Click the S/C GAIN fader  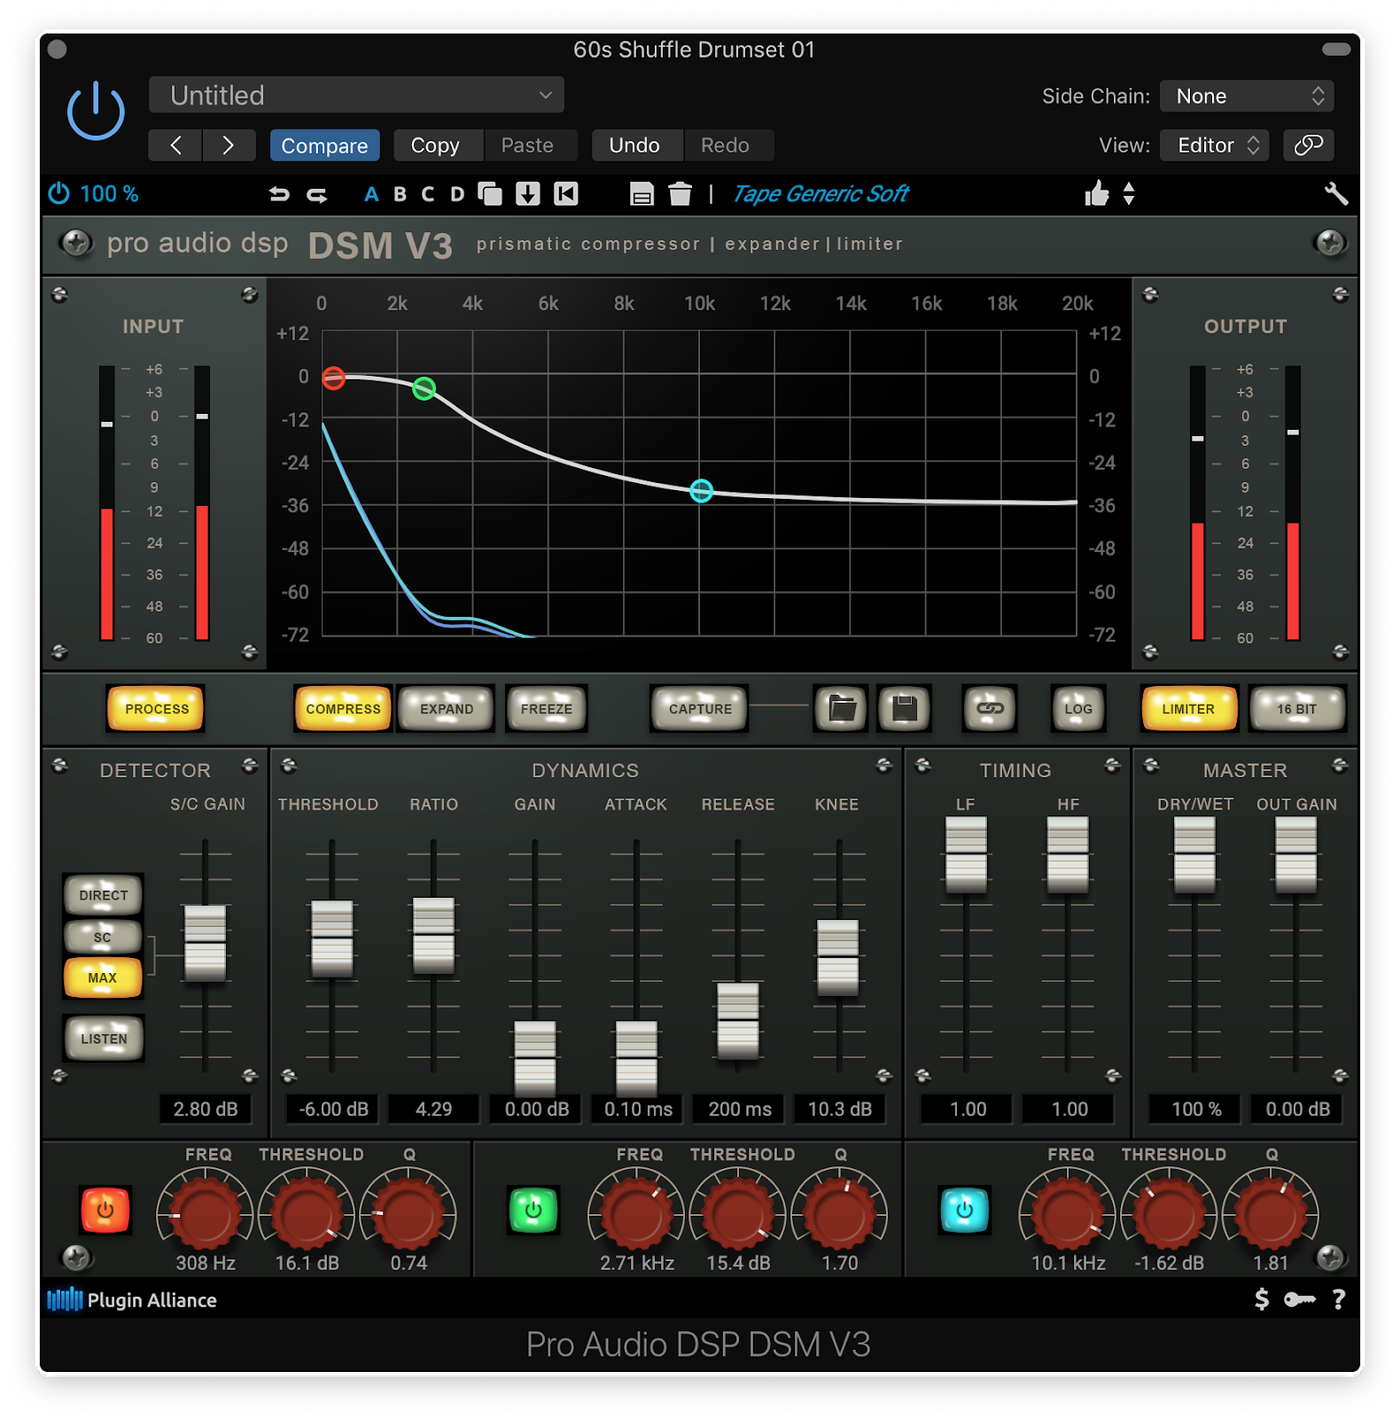205,943
